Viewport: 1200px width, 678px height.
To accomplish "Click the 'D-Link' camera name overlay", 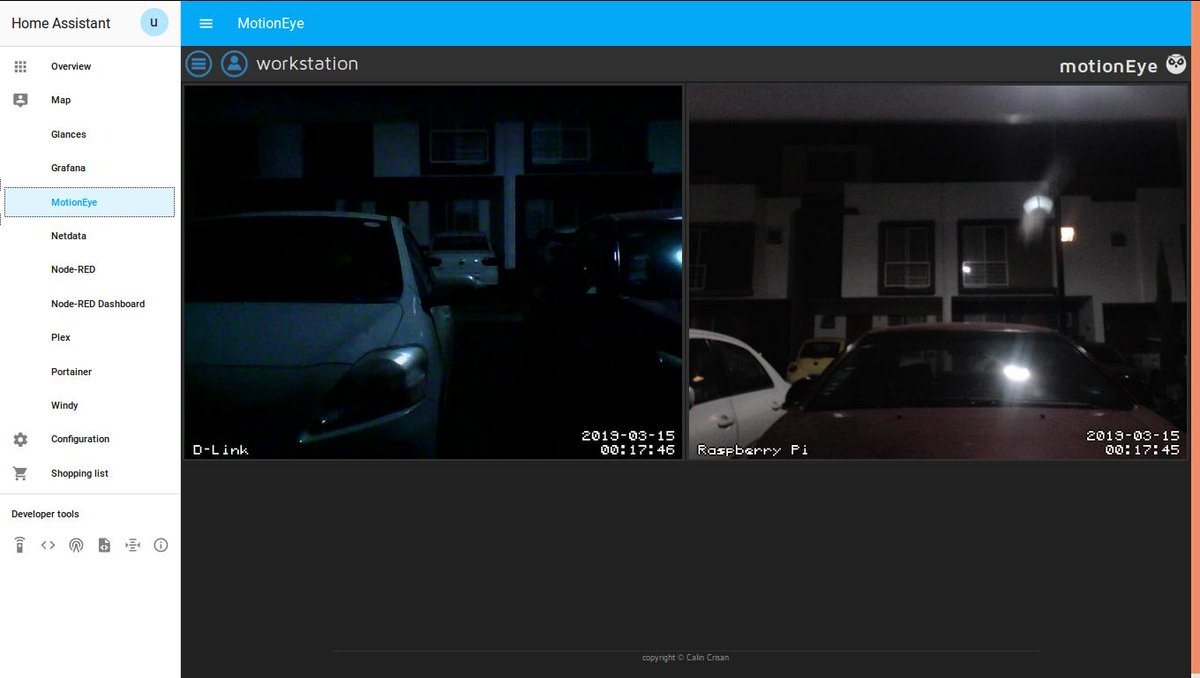I will pyautogui.click(x=220, y=450).
